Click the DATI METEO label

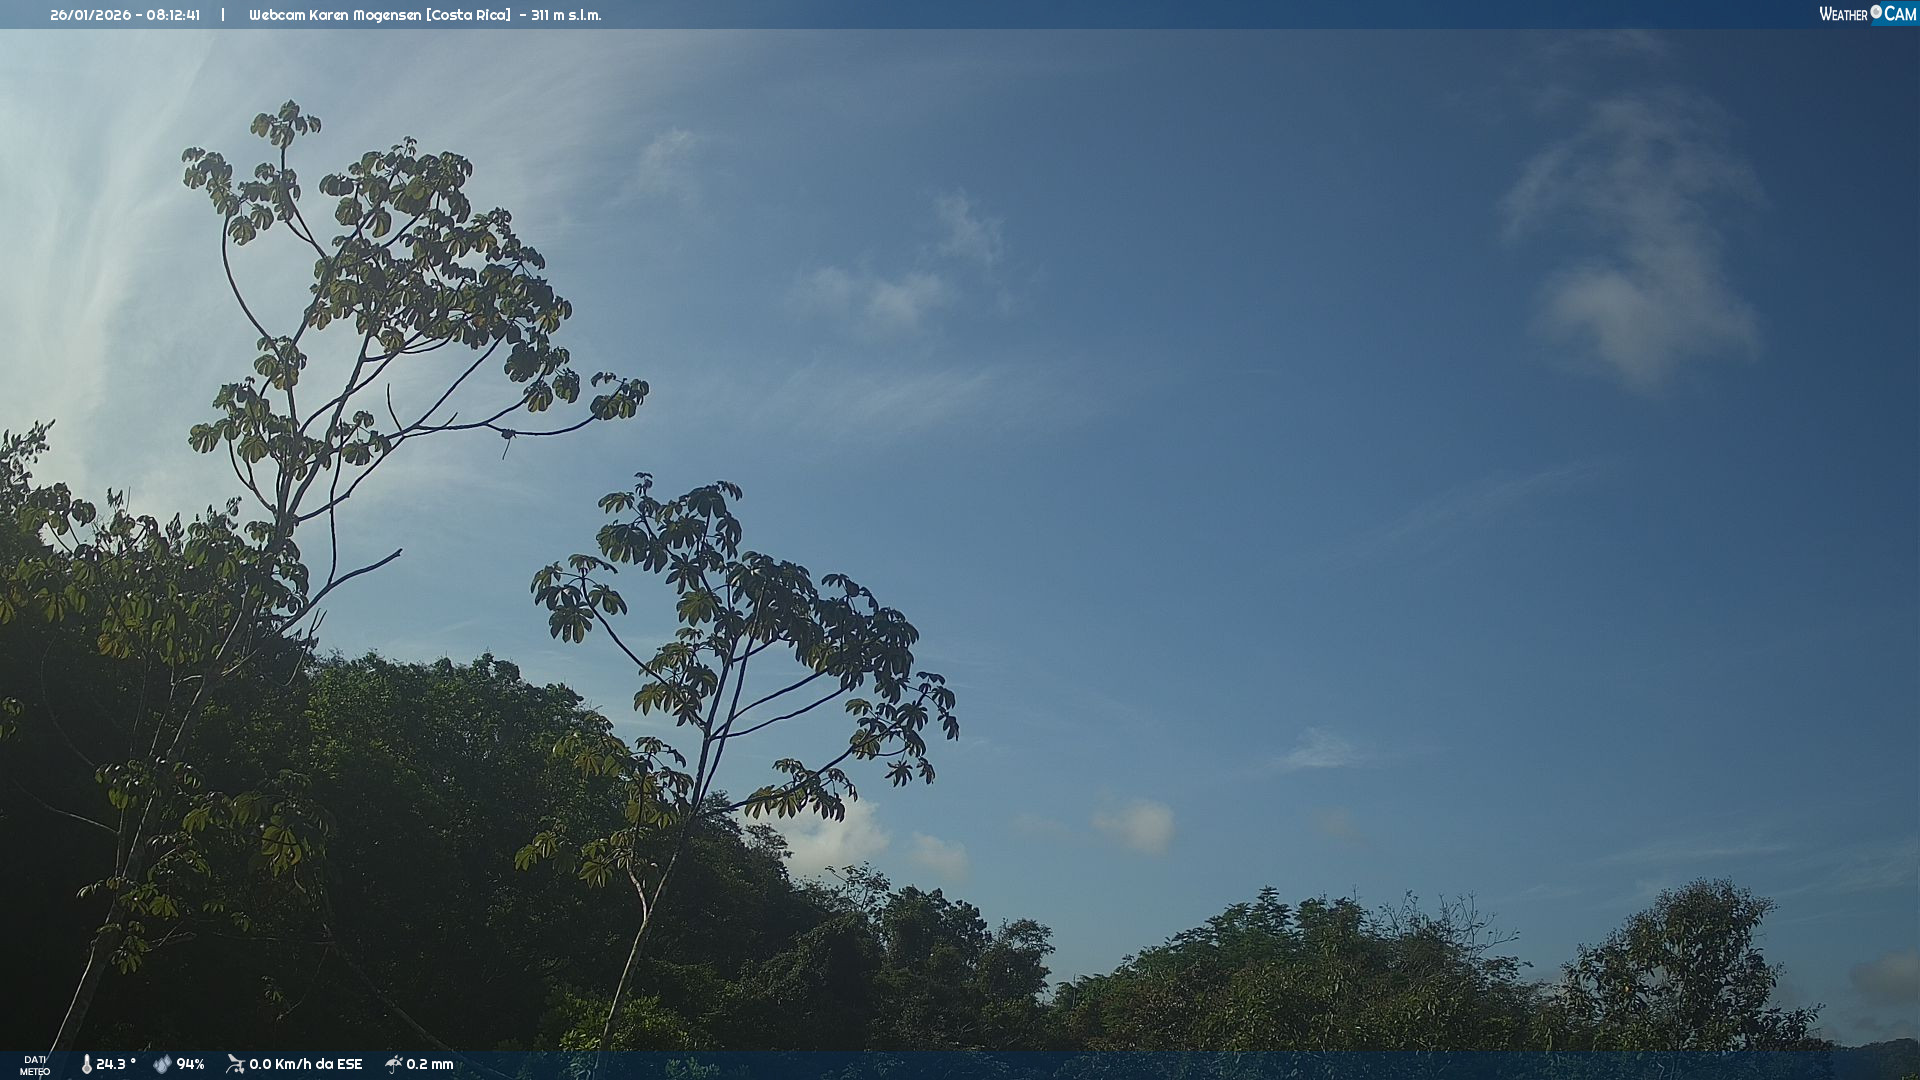pyautogui.click(x=35, y=1065)
